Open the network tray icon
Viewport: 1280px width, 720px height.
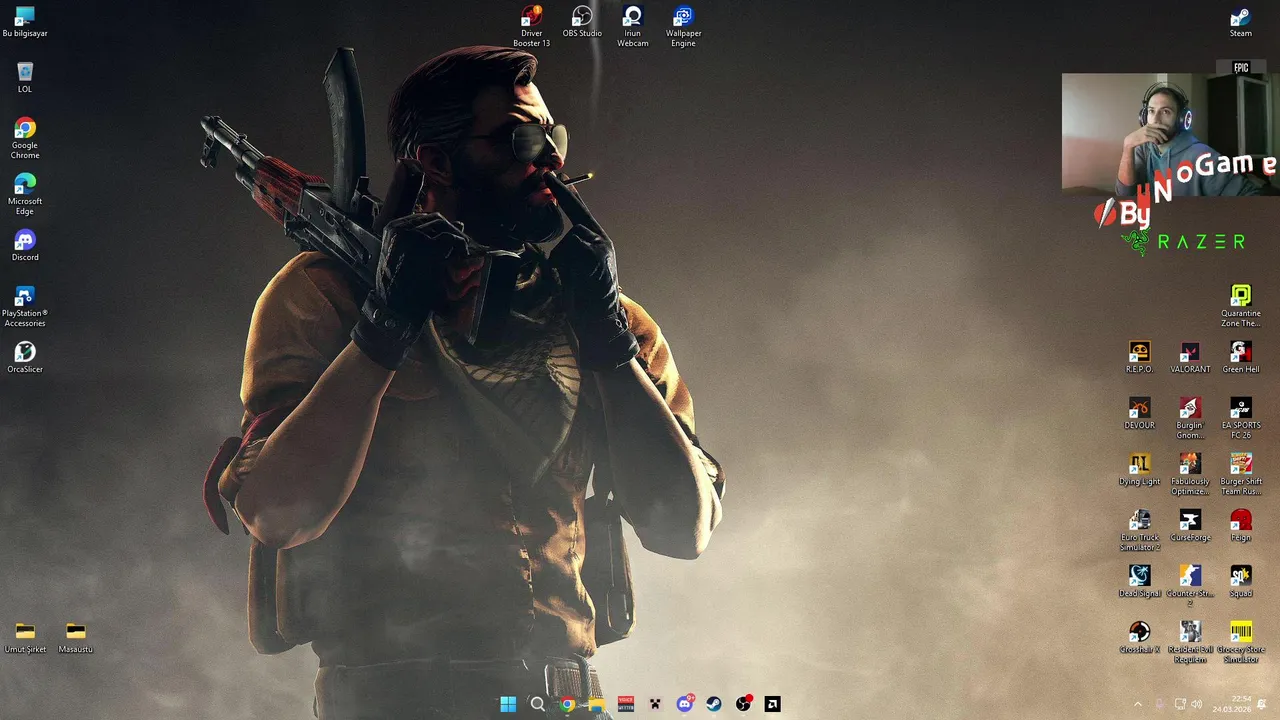(x=1180, y=704)
